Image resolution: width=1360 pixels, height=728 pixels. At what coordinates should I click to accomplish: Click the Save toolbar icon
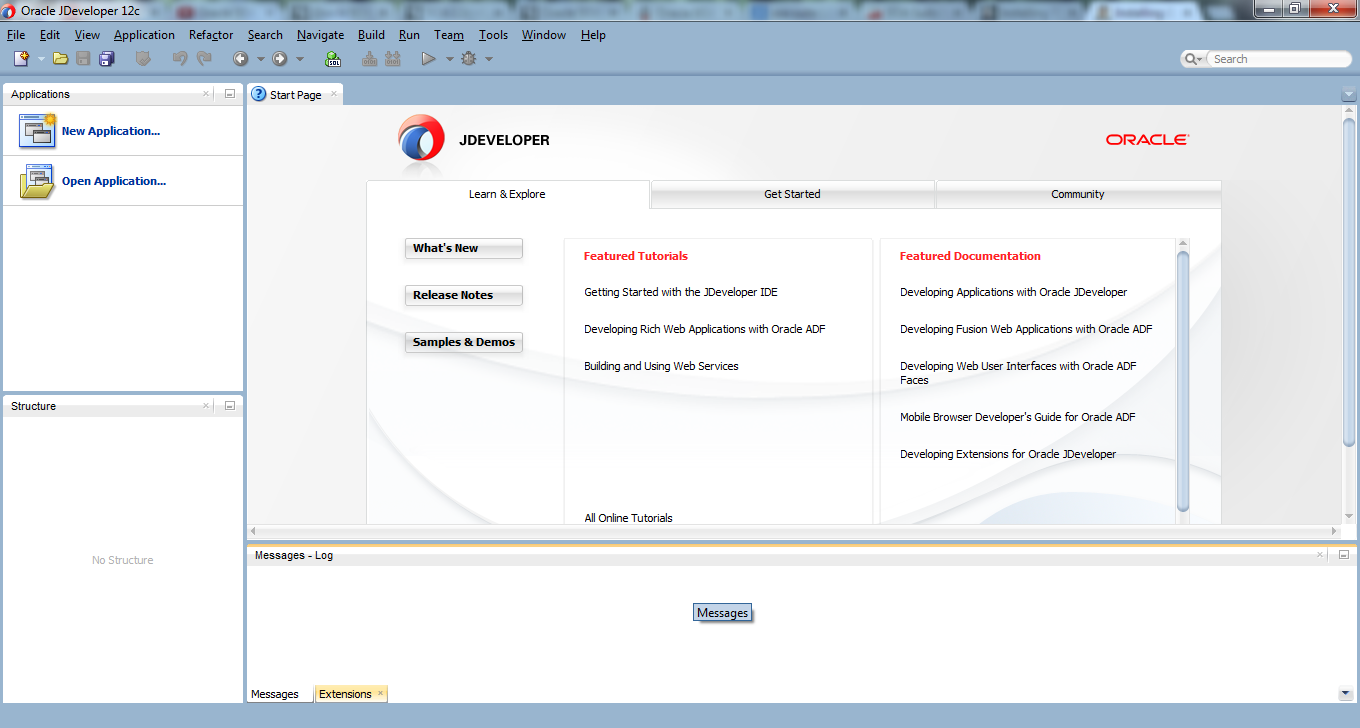(83, 59)
